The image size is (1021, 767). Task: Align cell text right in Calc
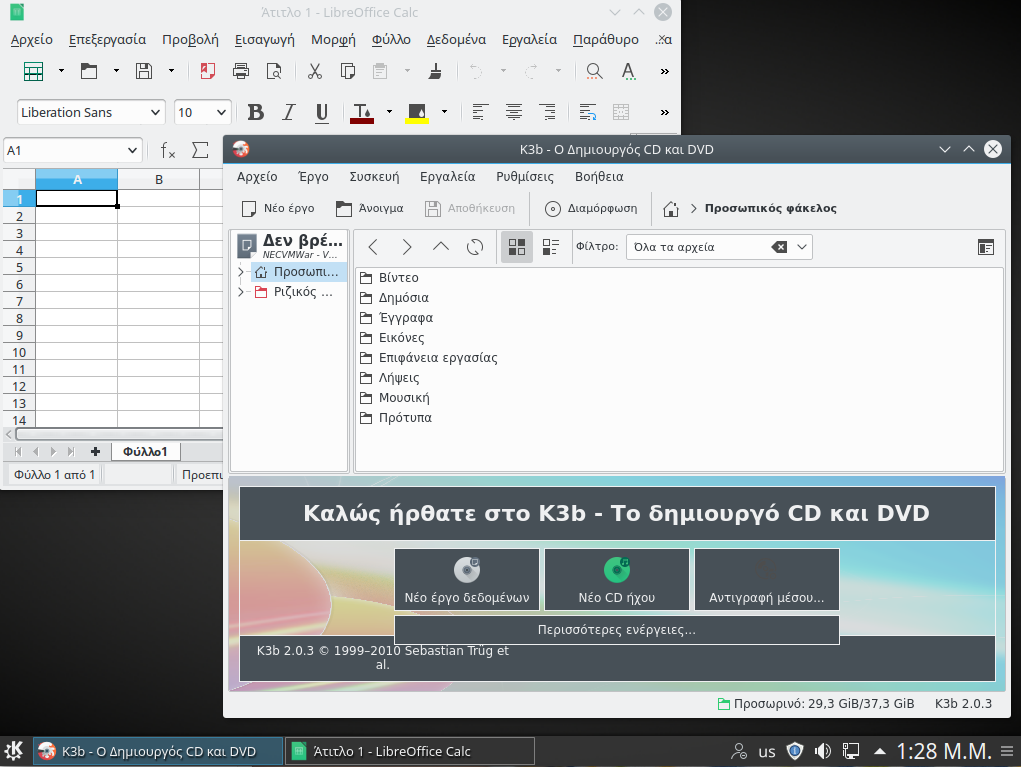click(x=548, y=113)
